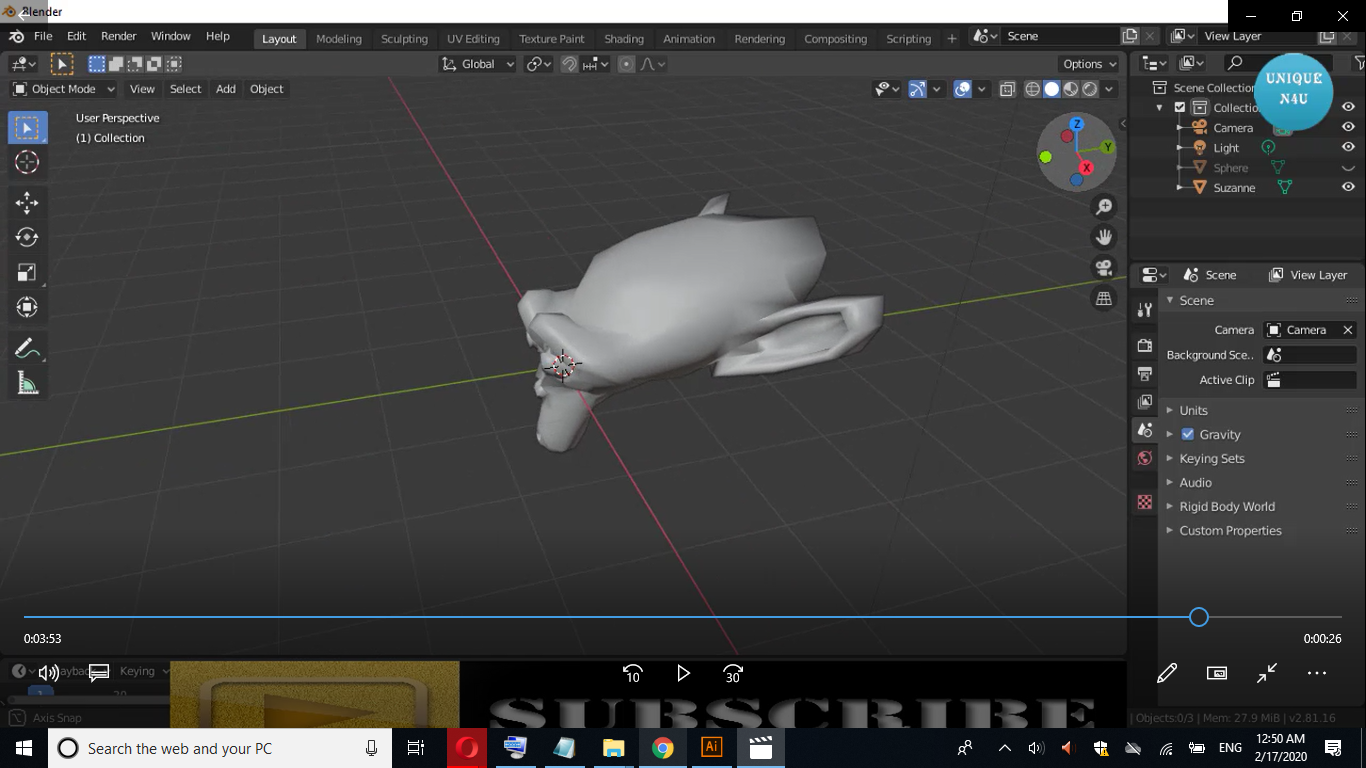1366x768 pixels.
Task: Disable the Gravity checkbox
Action: click(1189, 434)
